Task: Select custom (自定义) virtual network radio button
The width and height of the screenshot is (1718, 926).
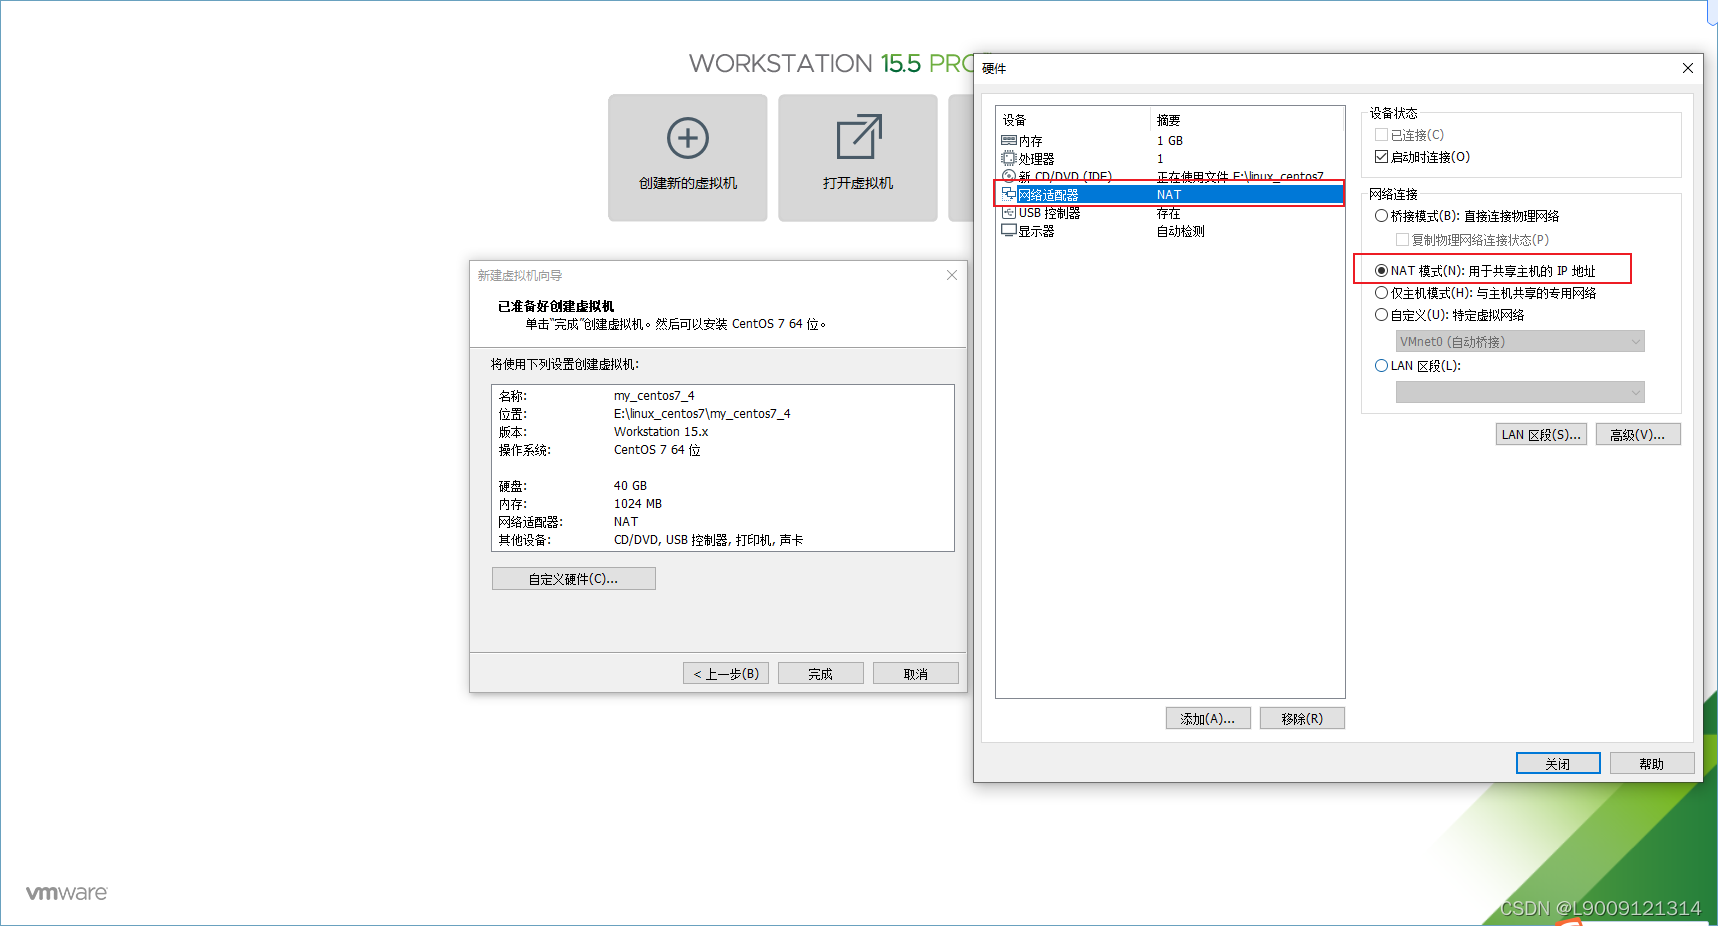Action: 1381,315
